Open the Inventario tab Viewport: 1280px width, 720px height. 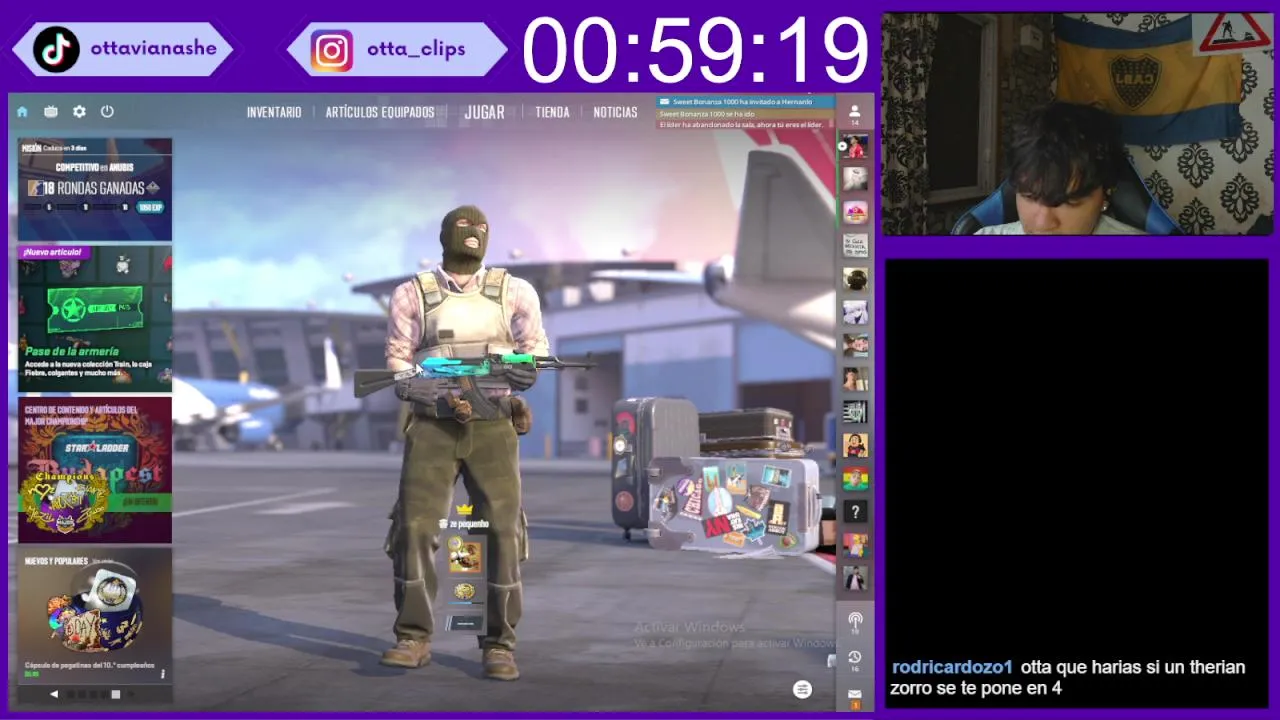point(274,112)
